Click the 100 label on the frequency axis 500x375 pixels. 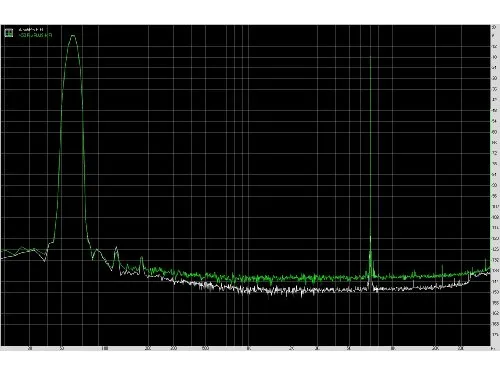105,349
